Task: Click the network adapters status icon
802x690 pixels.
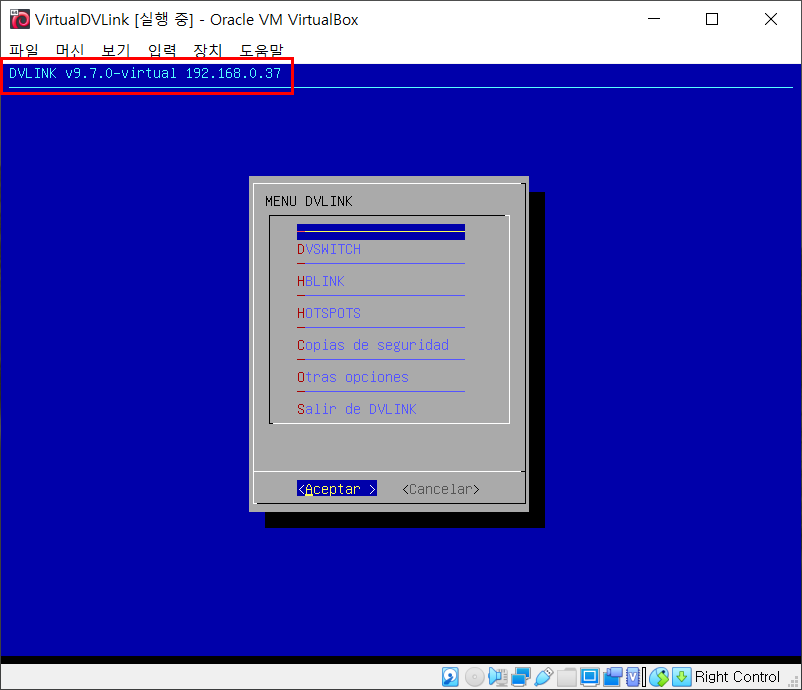Action: point(521,677)
